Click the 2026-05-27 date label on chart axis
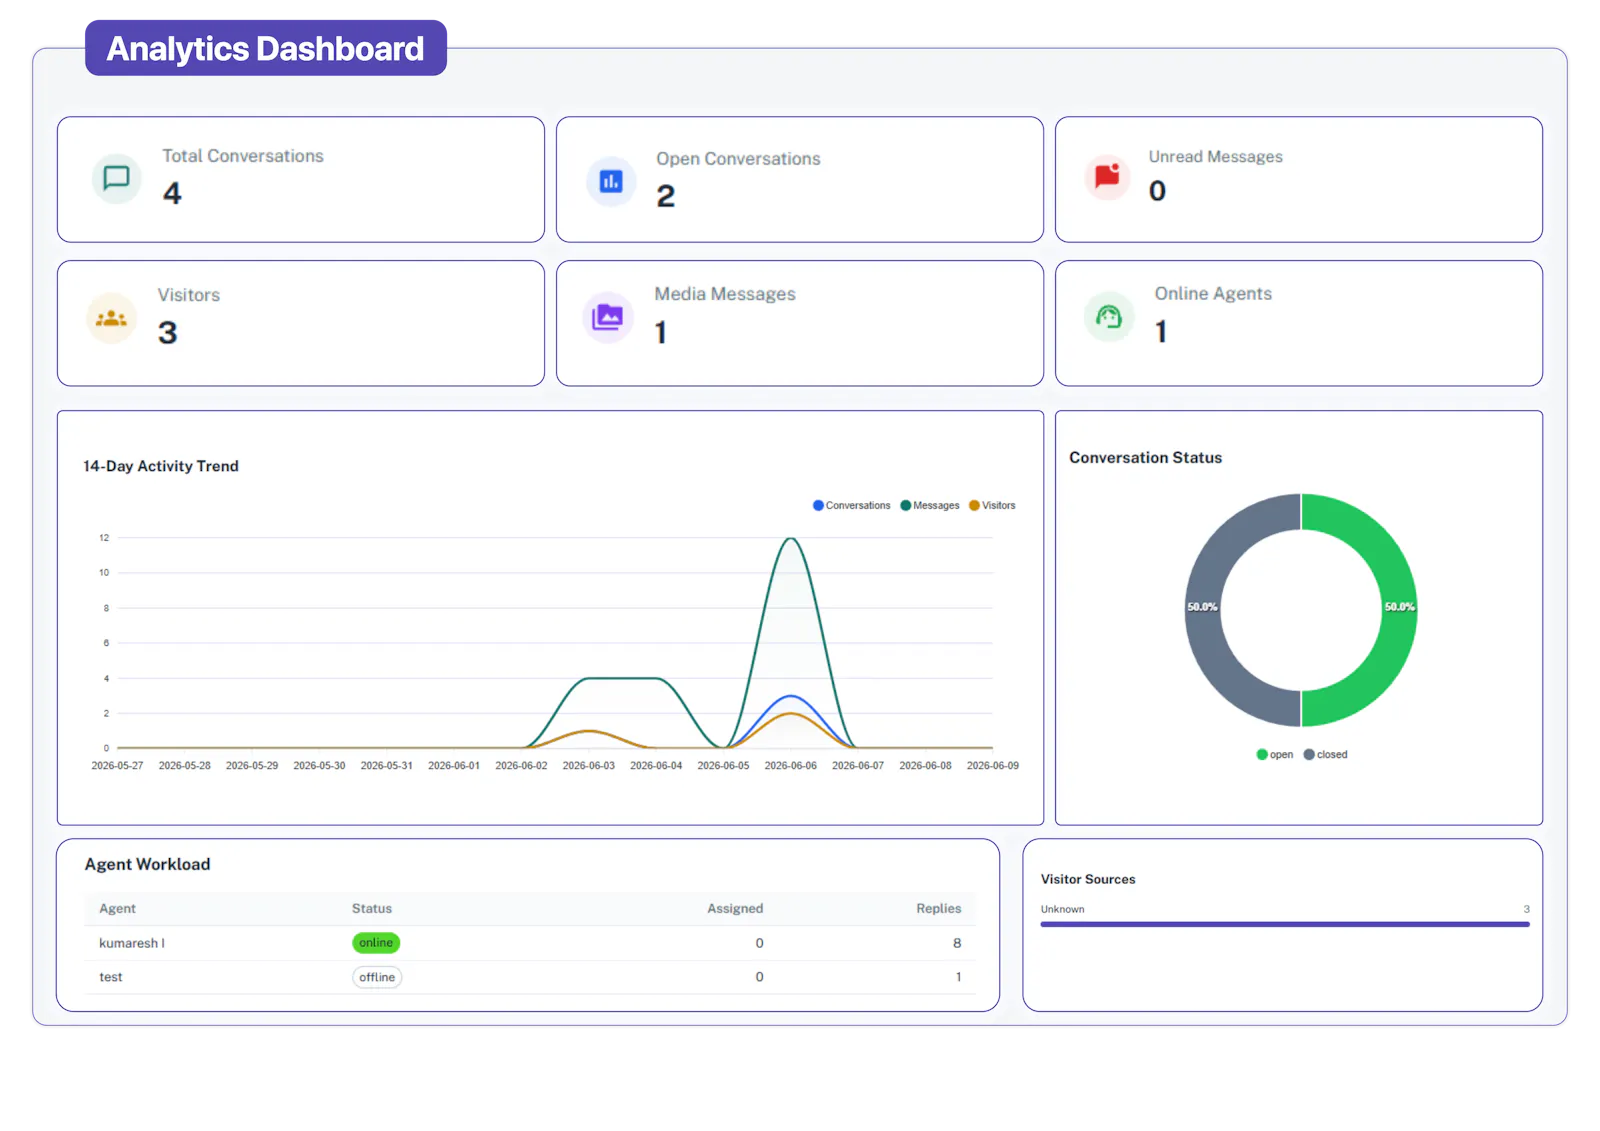The height and width of the screenshot is (1131, 1600). point(117,765)
